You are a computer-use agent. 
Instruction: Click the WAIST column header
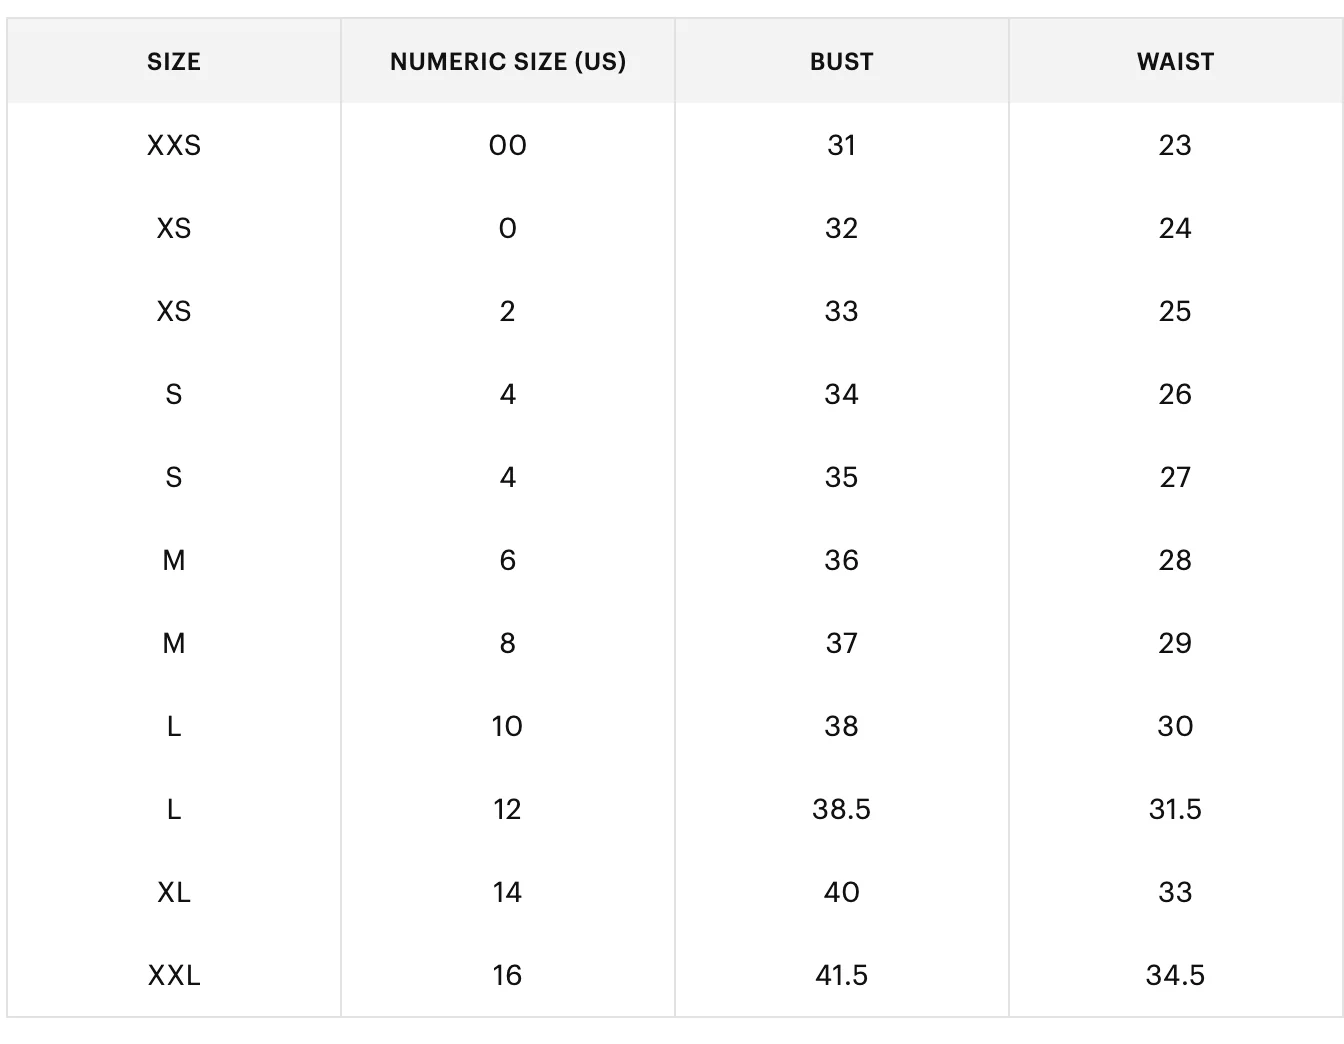tap(1176, 62)
